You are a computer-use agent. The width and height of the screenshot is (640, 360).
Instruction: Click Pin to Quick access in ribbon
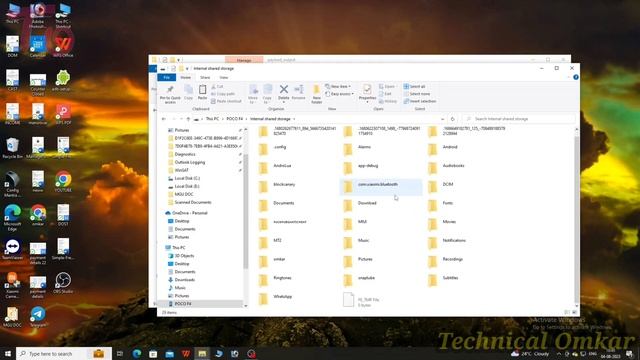point(170,94)
